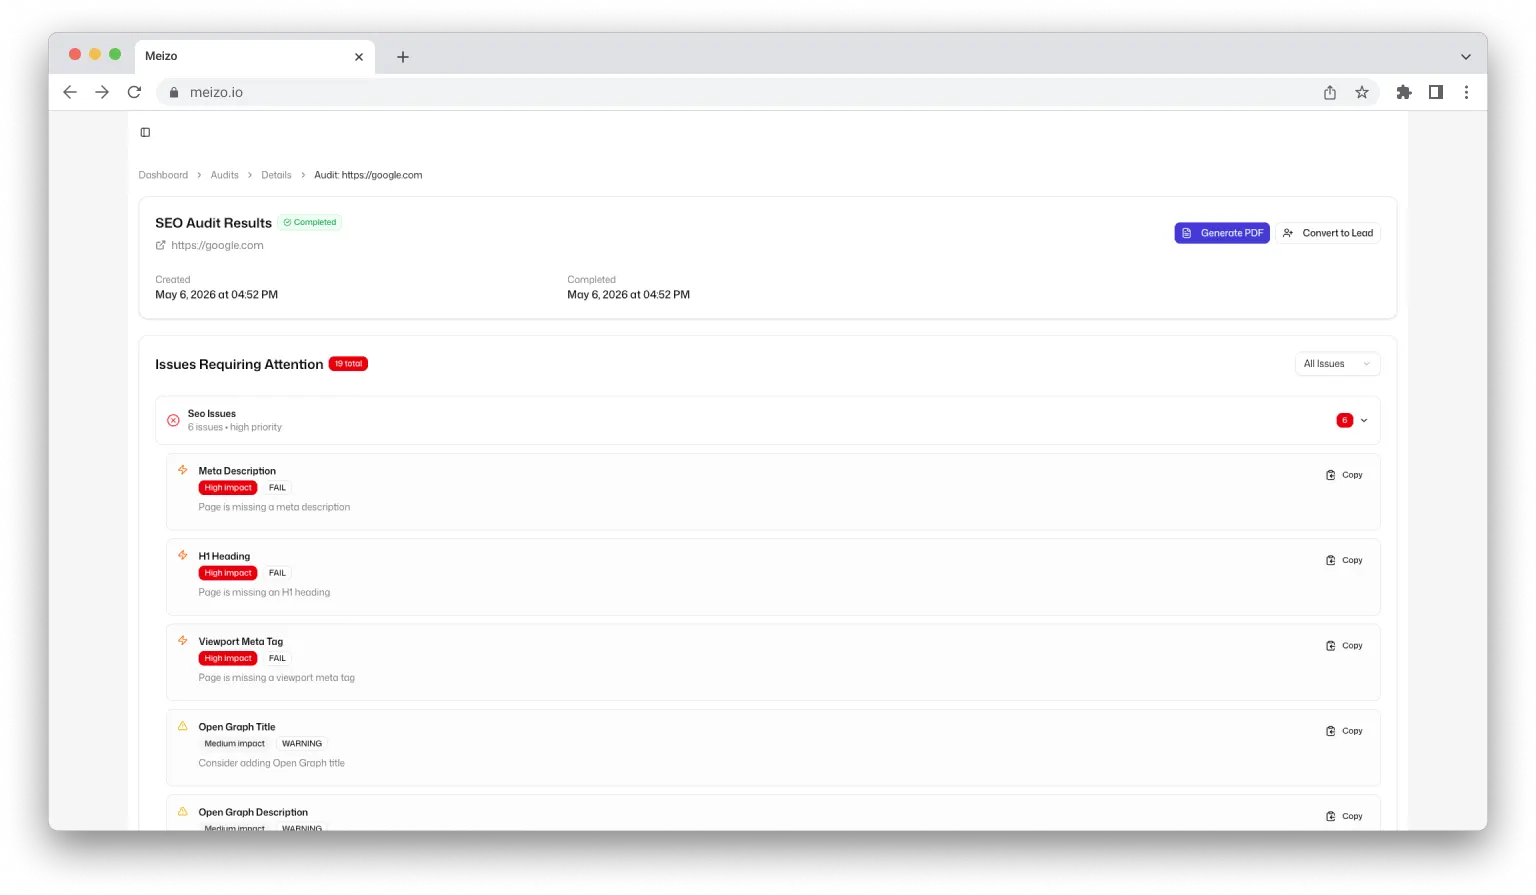Bookmark page with the star icon
Image resolution: width=1536 pixels, height=895 pixels.
pos(1362,92)
